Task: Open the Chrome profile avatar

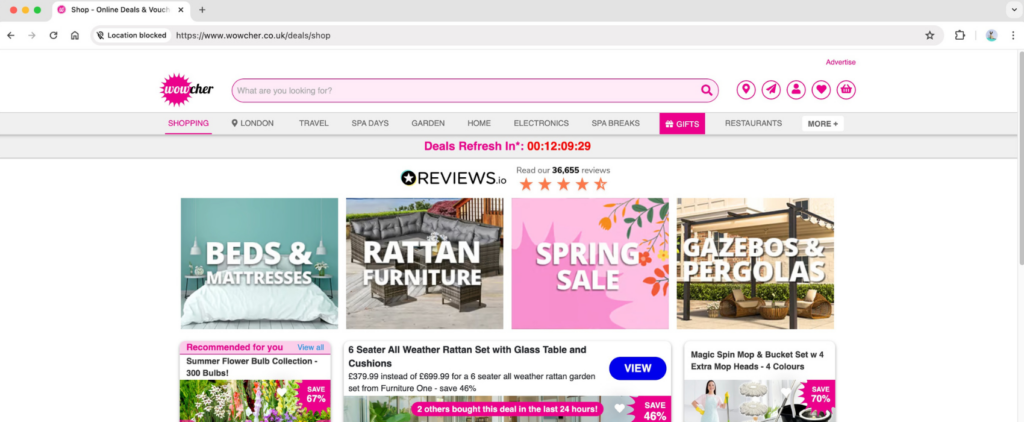Action: point(991,35)
